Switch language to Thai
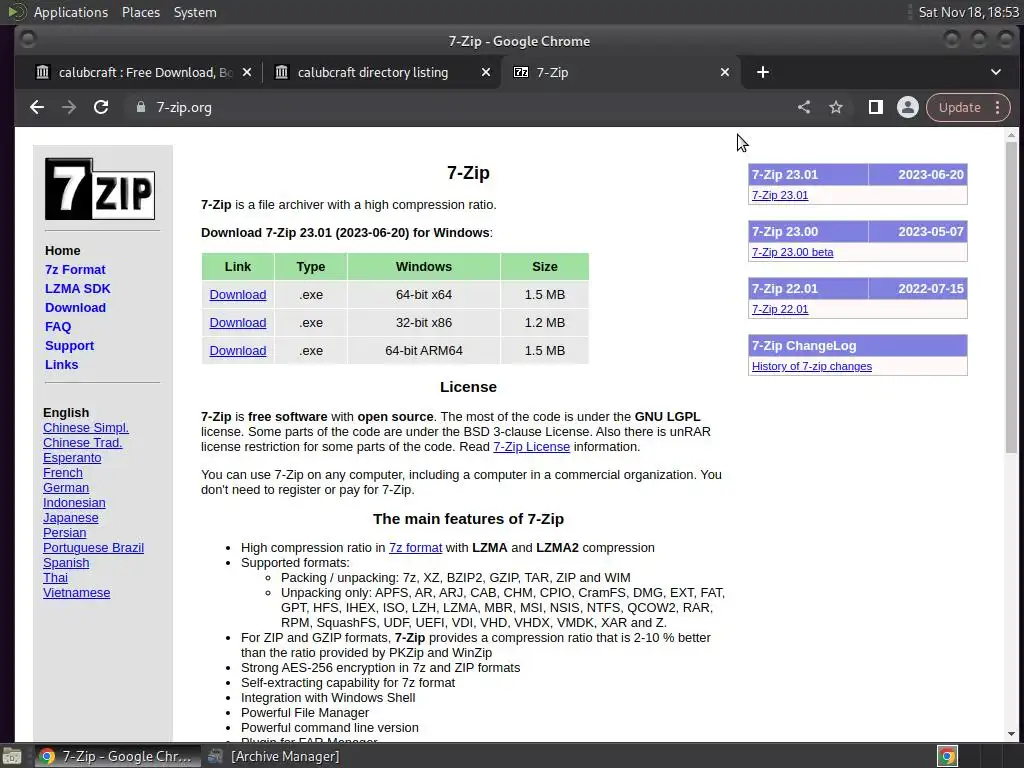Viewport: 1024px width, 768px height. [56, 578]
